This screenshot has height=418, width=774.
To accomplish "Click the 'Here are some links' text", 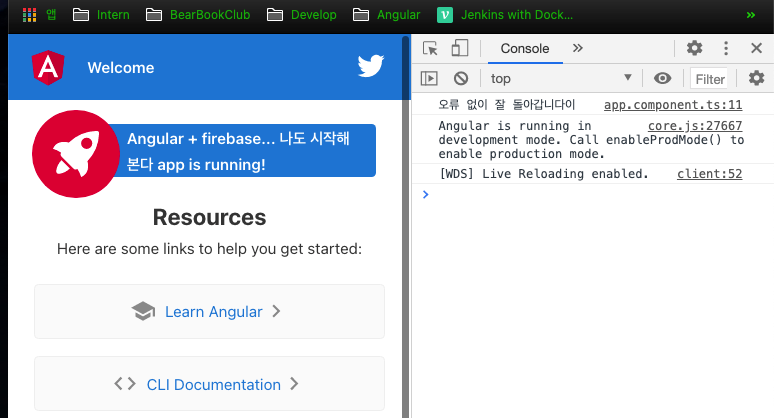I will (x=209, y=249).
